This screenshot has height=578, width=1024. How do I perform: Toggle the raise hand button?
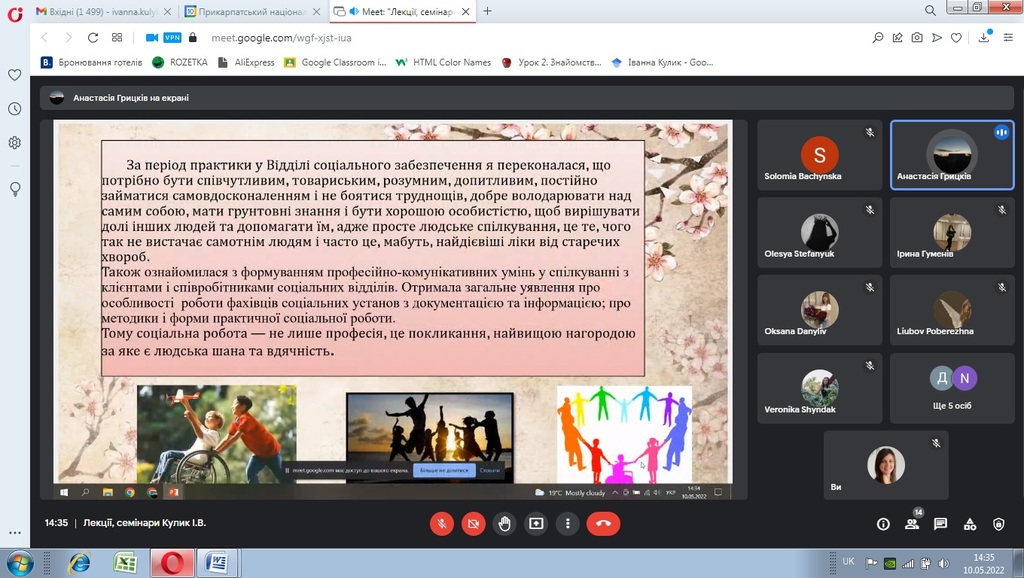[x=505, y=523]
